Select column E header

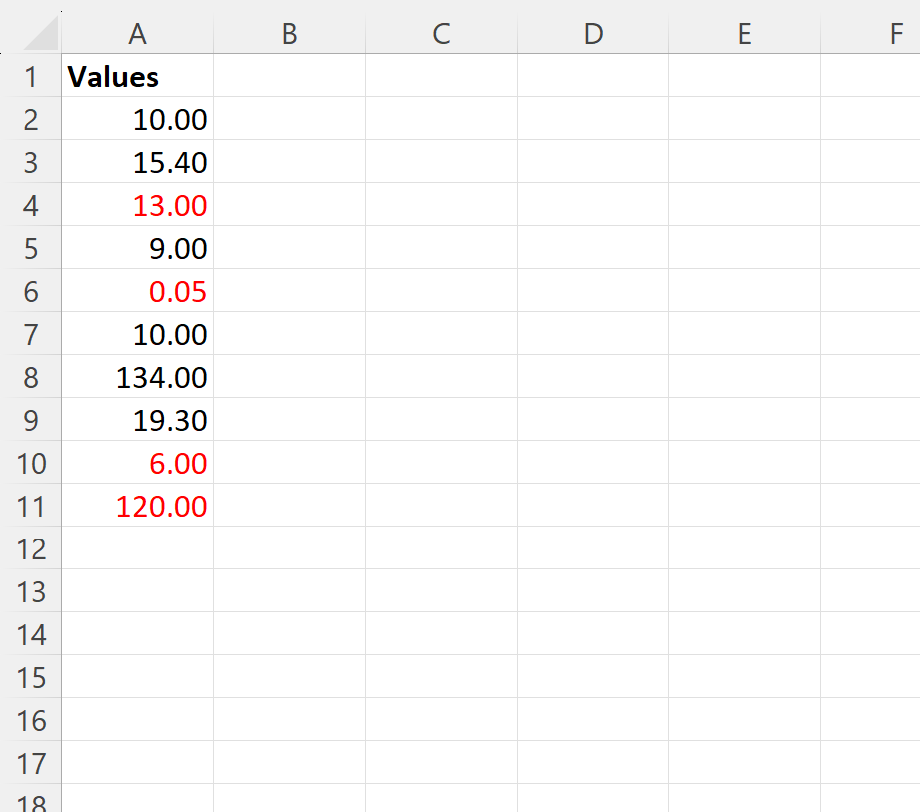[x=745, y=33]
